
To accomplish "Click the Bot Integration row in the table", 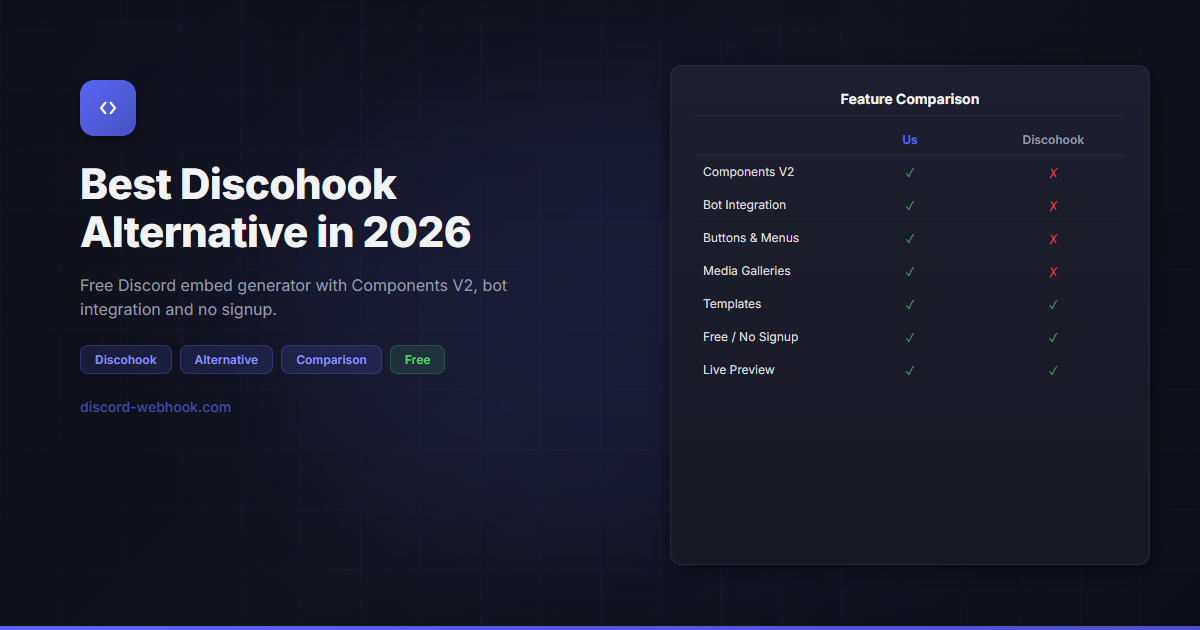I will (744, 205).
